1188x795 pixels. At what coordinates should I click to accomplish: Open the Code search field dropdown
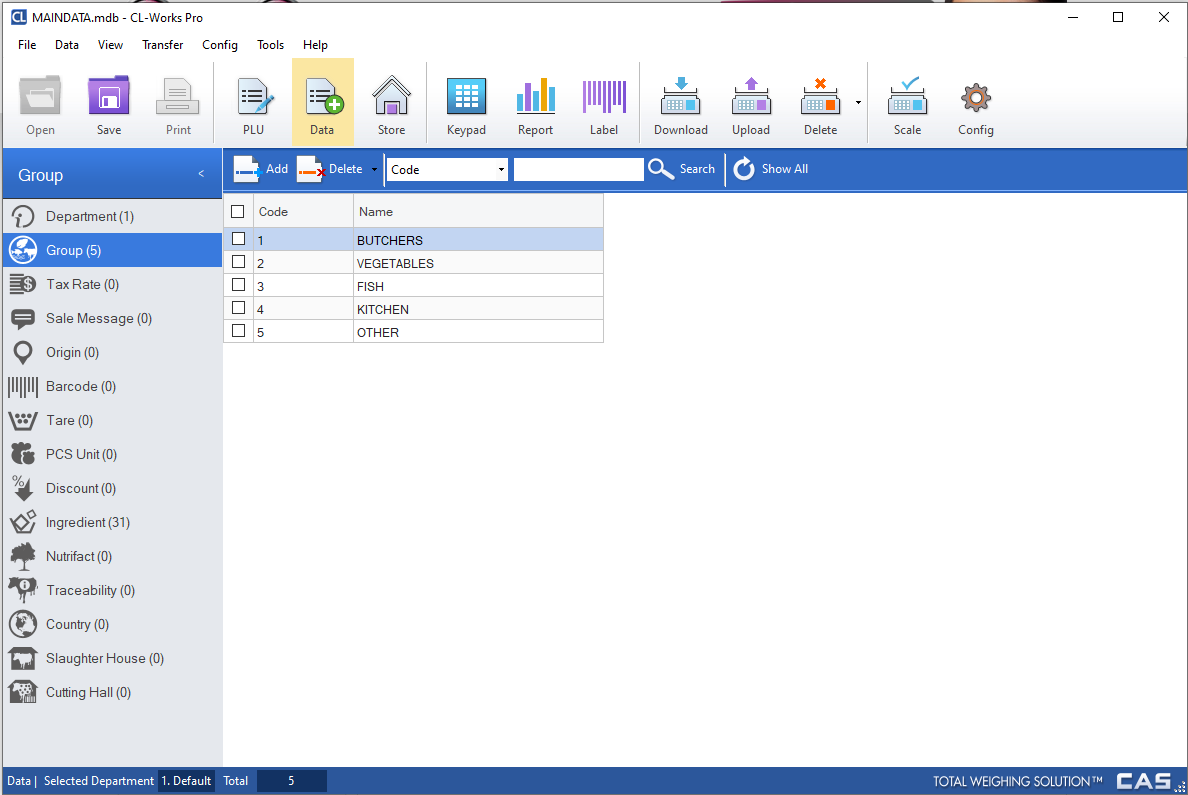pyautogui.click(x=501, y=170)
